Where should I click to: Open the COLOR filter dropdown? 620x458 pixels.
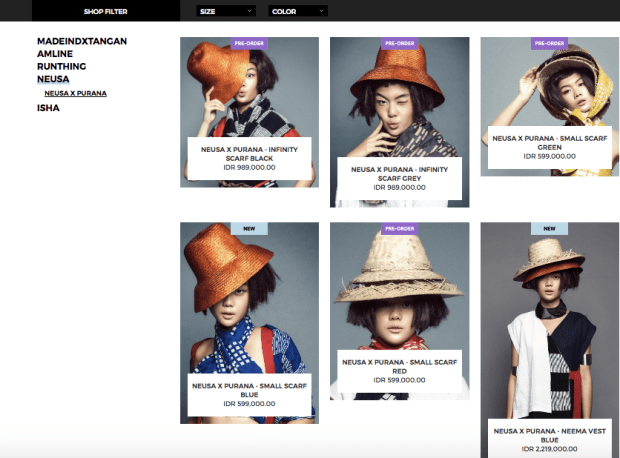tap(298, 11)
